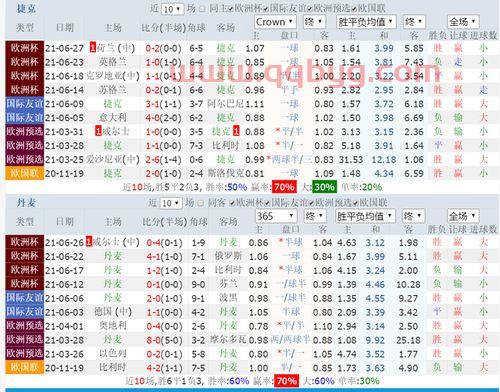Click away odds 10.28 on 21-06-12

[x=408, y=284]
